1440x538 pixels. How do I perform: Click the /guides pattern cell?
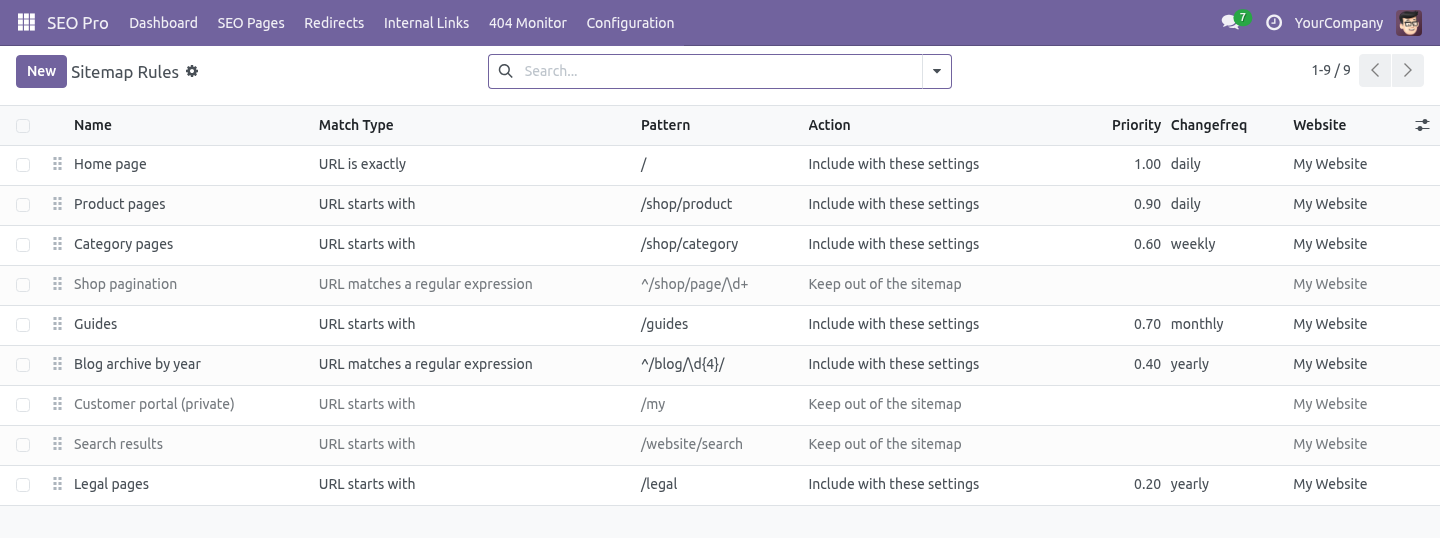coord(664,324)
